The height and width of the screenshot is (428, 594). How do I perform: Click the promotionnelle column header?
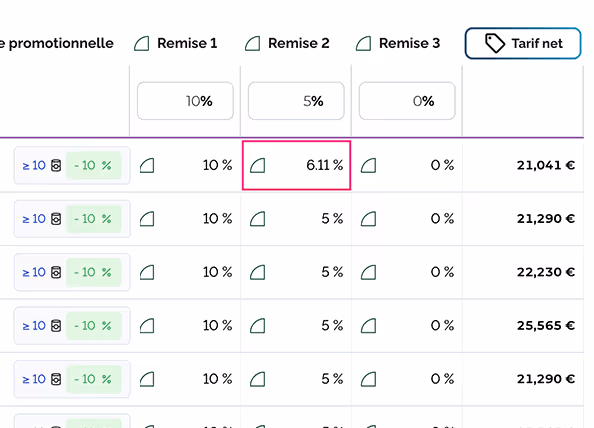[57, 43]
